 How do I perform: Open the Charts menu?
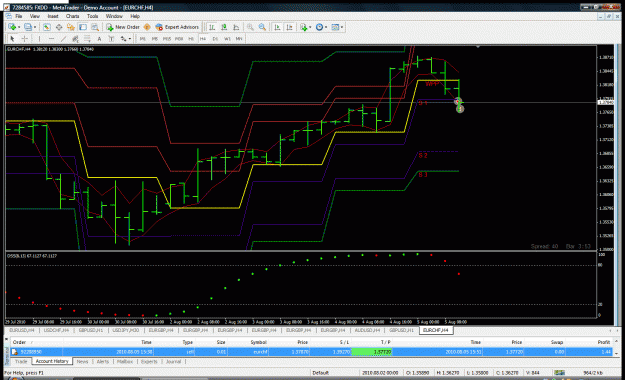[73, 16]
